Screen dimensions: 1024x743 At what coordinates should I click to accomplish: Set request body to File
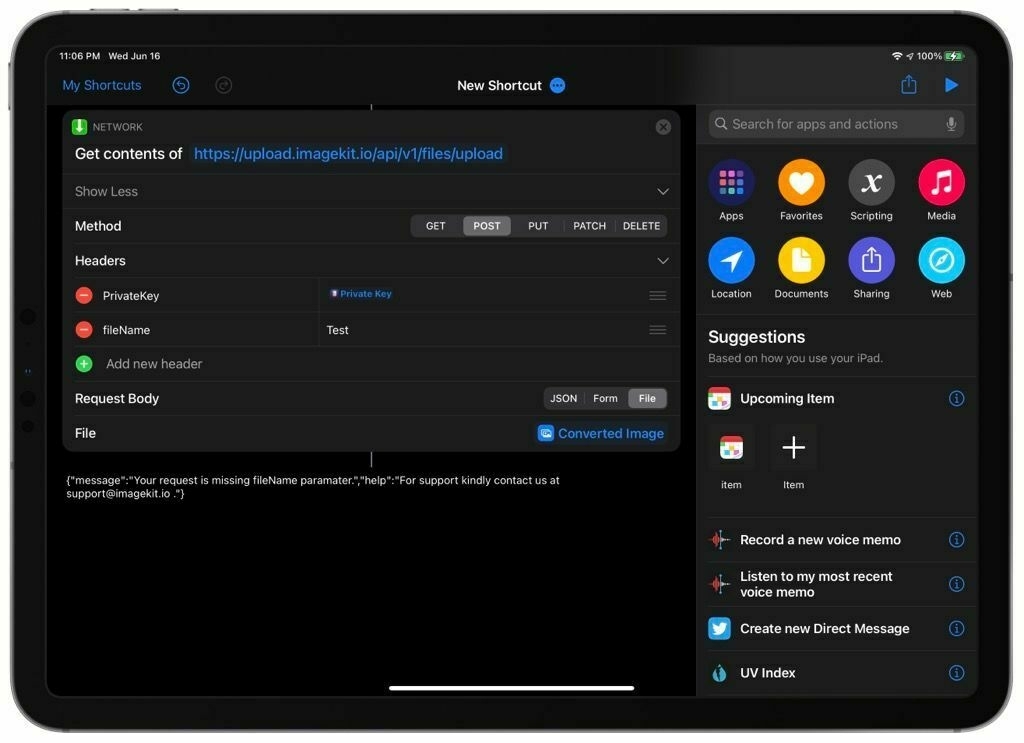647,398
